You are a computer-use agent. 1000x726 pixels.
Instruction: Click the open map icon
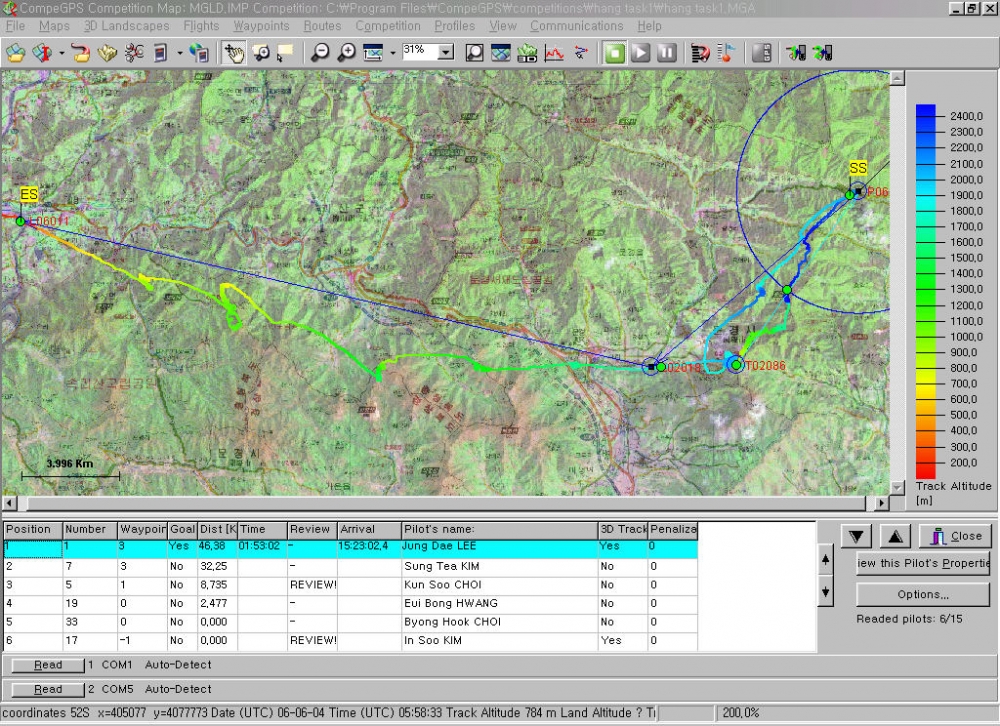(x=16, y=53)
